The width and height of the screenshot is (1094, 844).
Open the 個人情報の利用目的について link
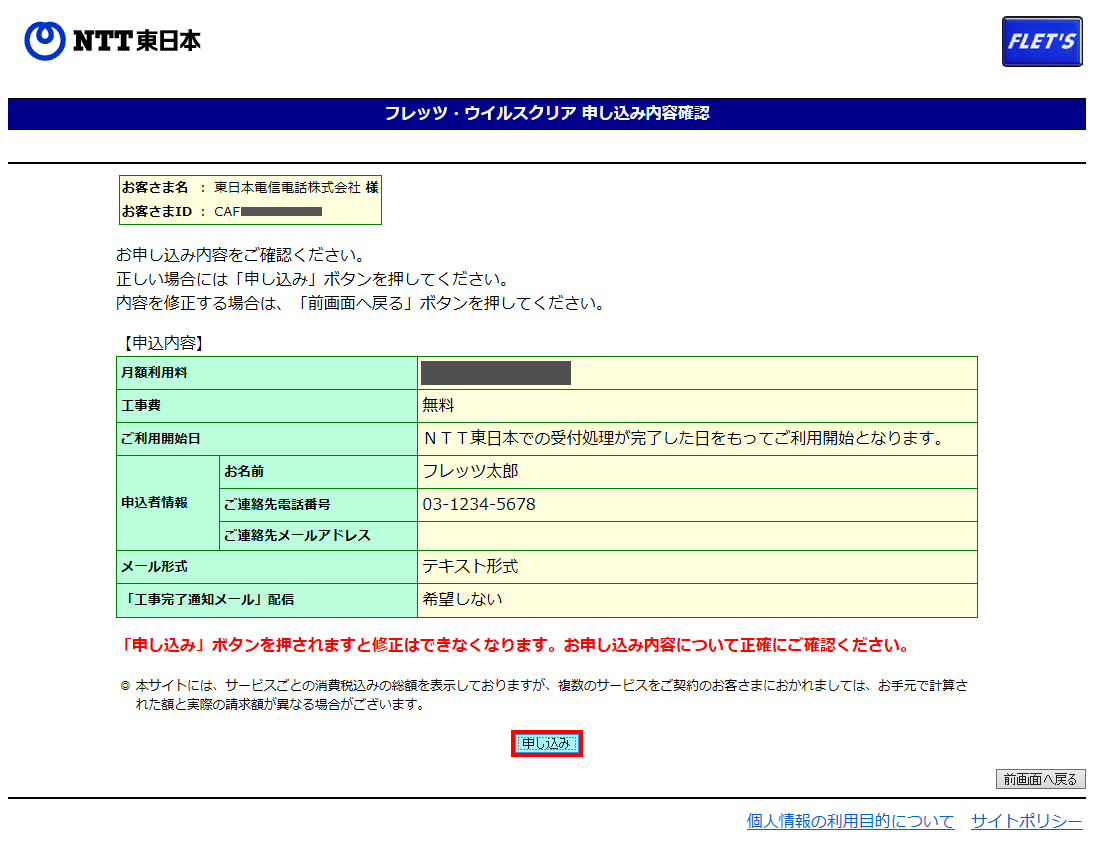[x=850, y=821]
